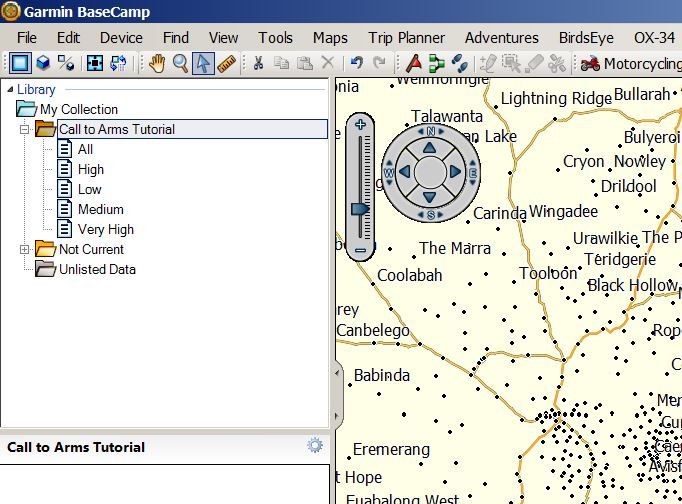Select the 2D map view icon
Screen dimensions: 682x504
20,63
